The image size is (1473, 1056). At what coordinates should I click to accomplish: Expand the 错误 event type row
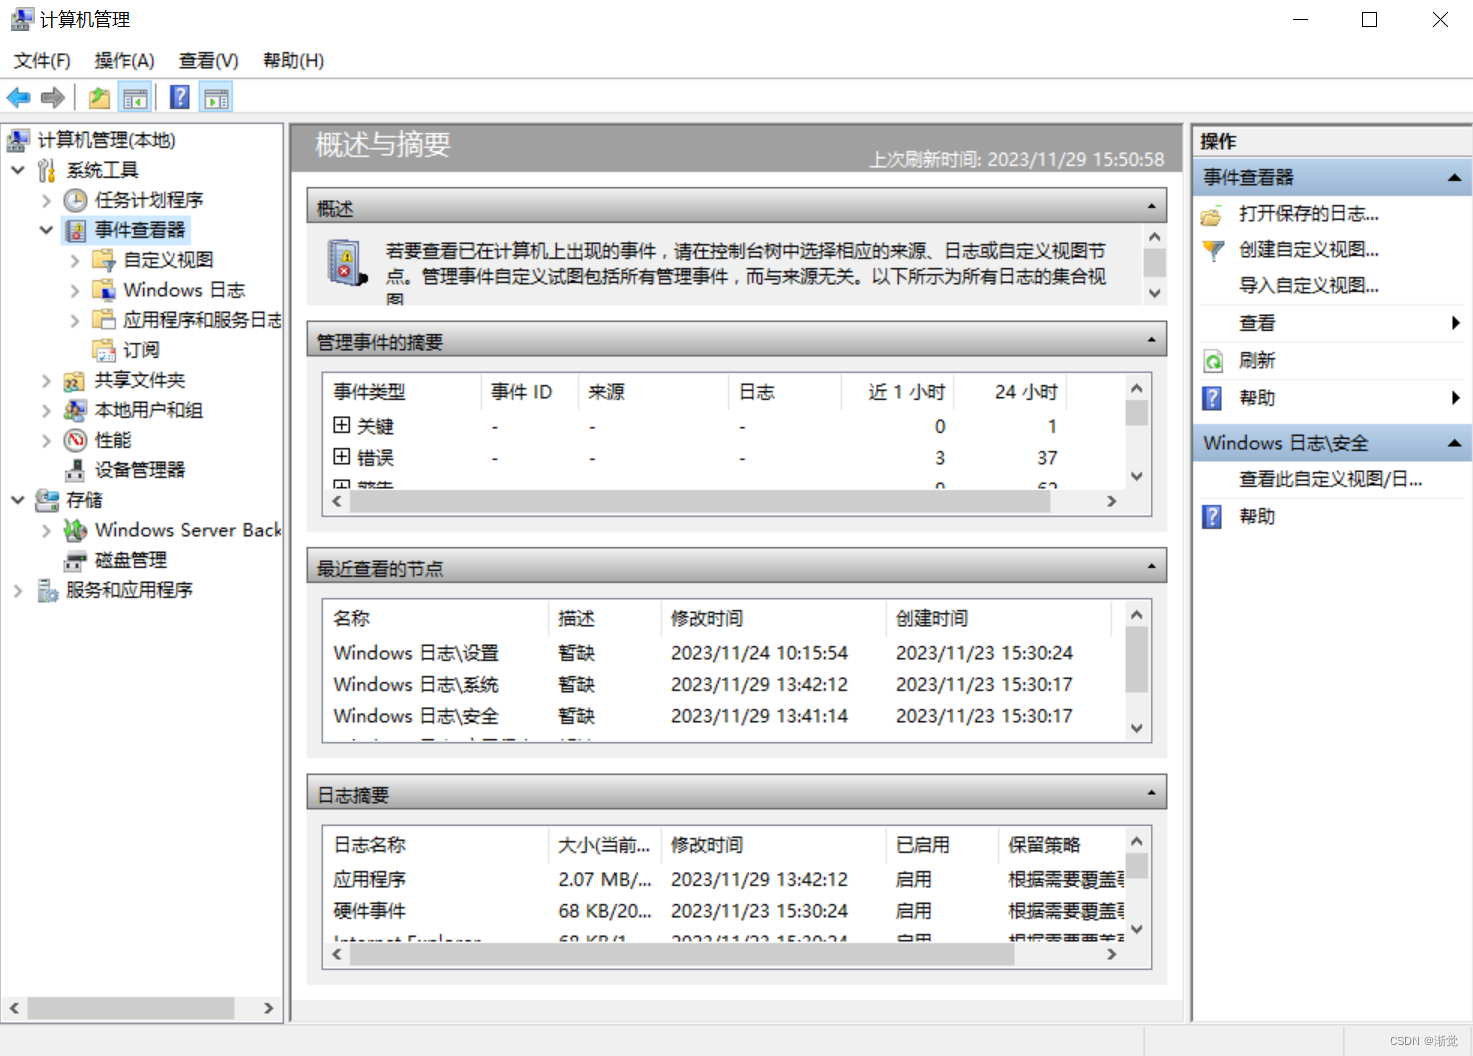pyautogui.click(x=341, y=457)
